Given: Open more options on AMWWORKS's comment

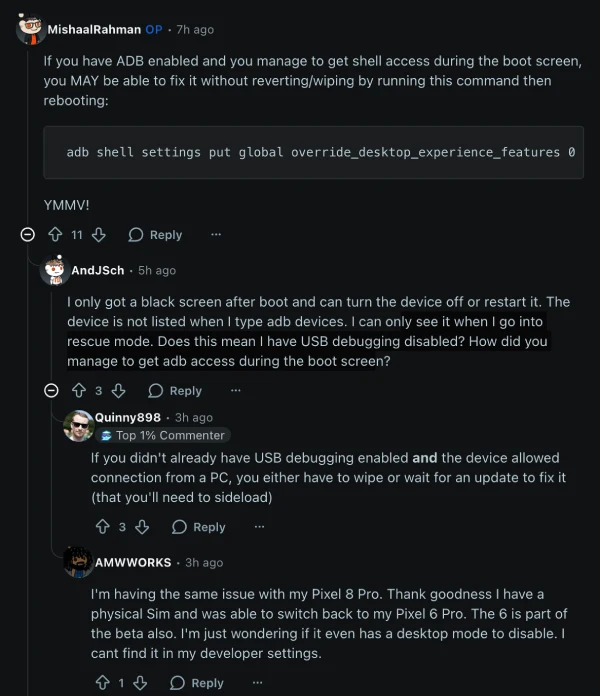Looking at the screenshot, I should 258,683.
